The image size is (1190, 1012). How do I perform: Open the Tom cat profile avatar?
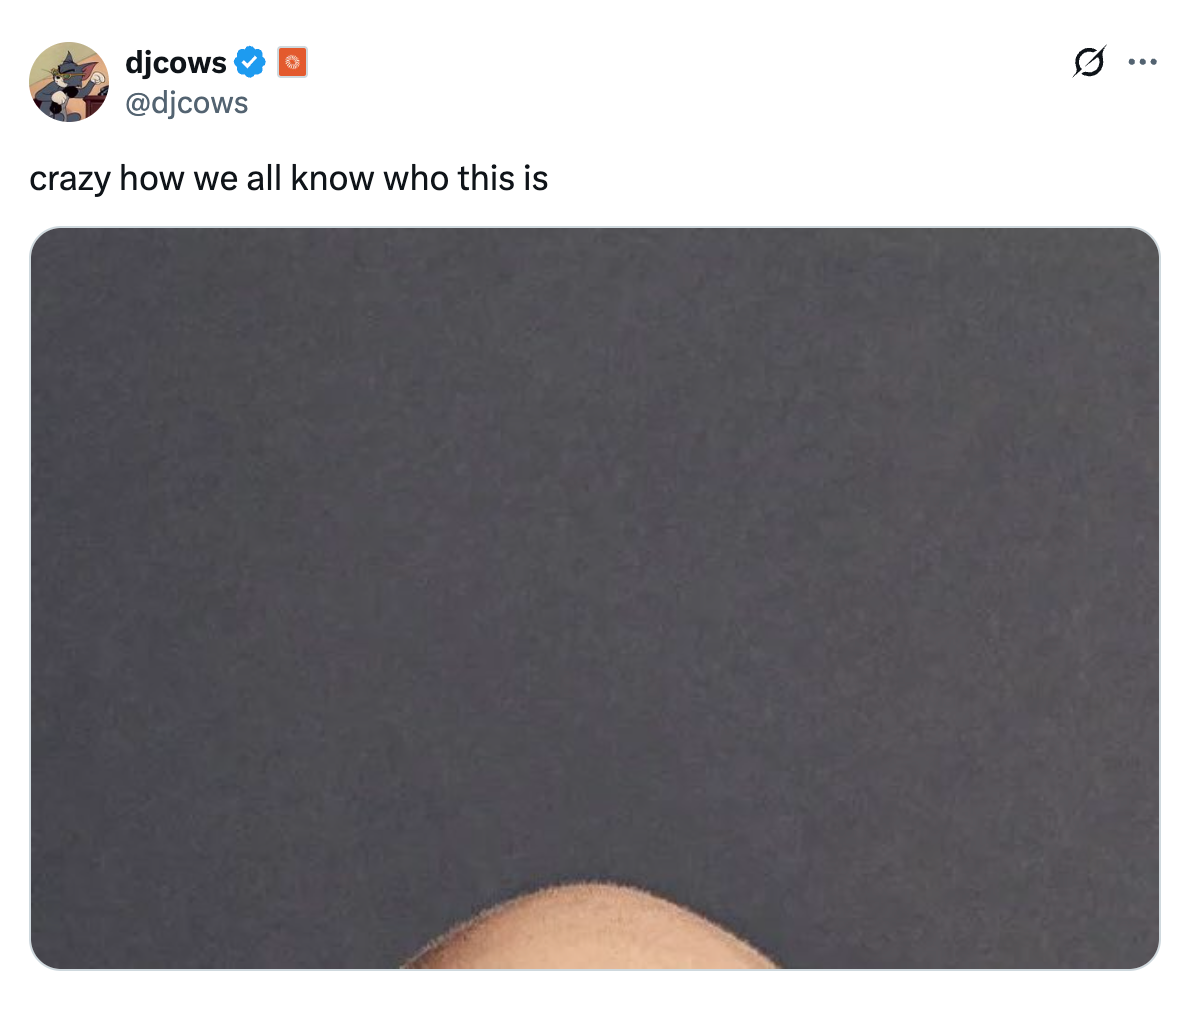click(69, 82)
